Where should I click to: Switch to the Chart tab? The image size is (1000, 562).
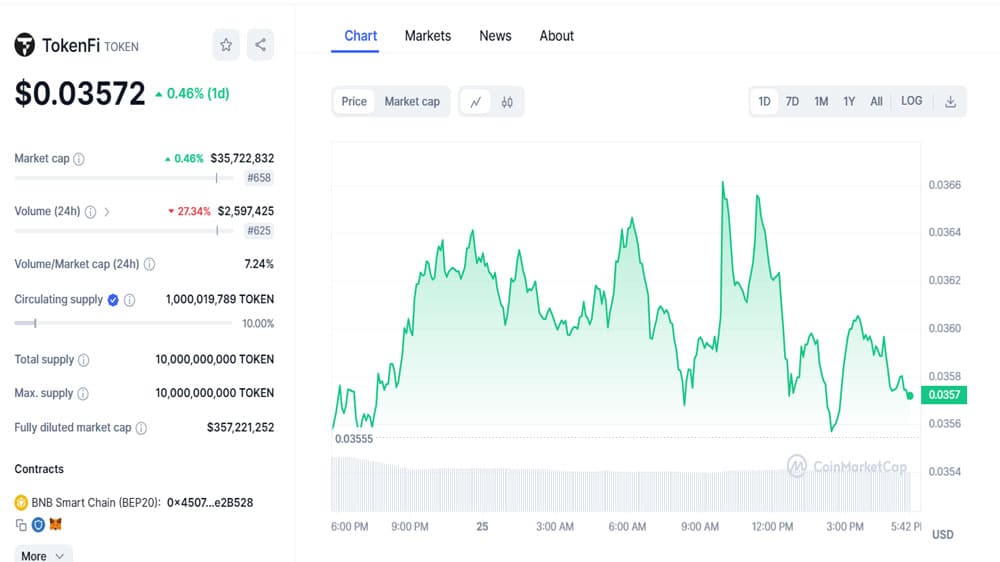[x=360, y=36]
